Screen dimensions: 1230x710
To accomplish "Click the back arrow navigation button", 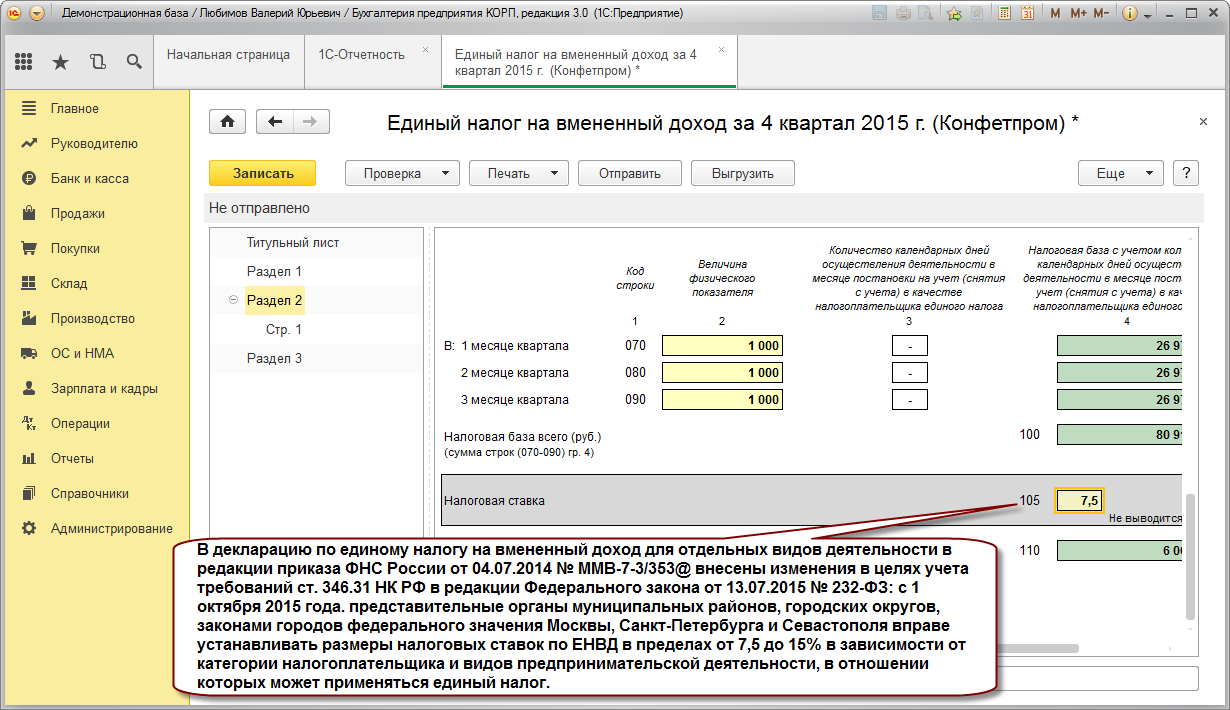I will (275, 121).
